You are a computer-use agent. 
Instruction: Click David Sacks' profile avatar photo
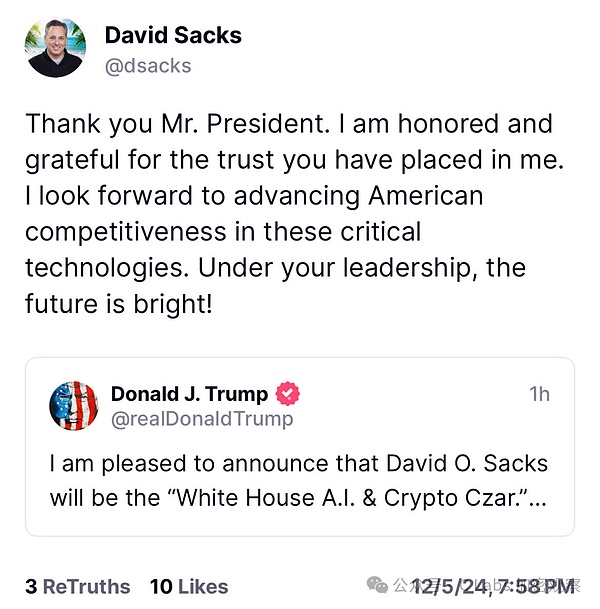[x=56, y=49]
